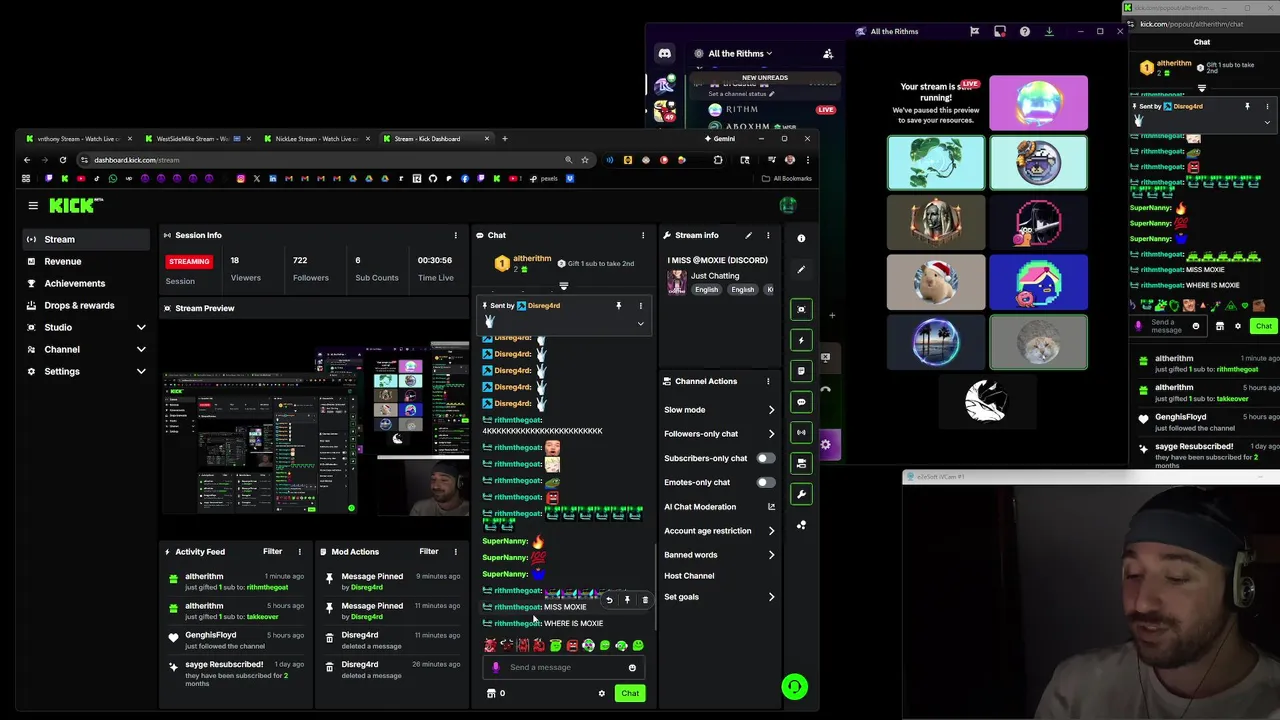
Task: Reload the dashboard page
Action: [63, 160]
